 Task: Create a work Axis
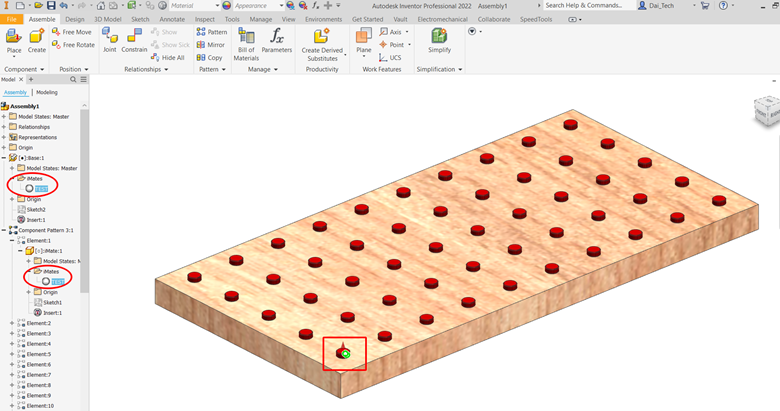[390, 32]
